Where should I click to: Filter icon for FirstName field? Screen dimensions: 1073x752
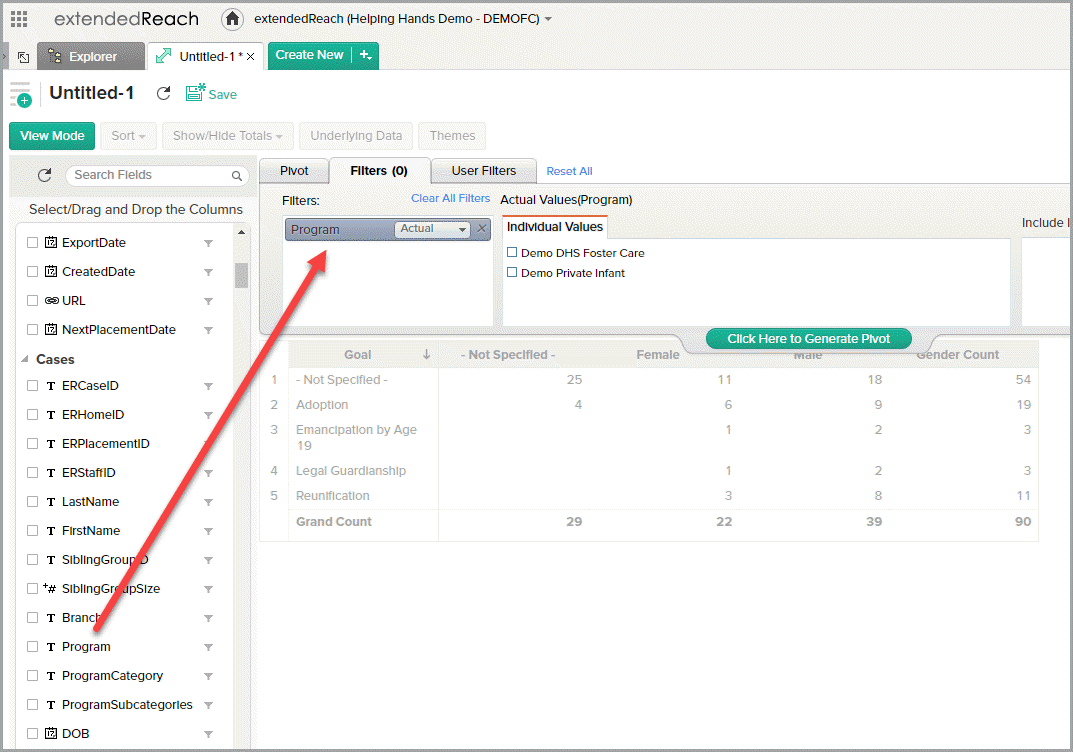(208, 531)
